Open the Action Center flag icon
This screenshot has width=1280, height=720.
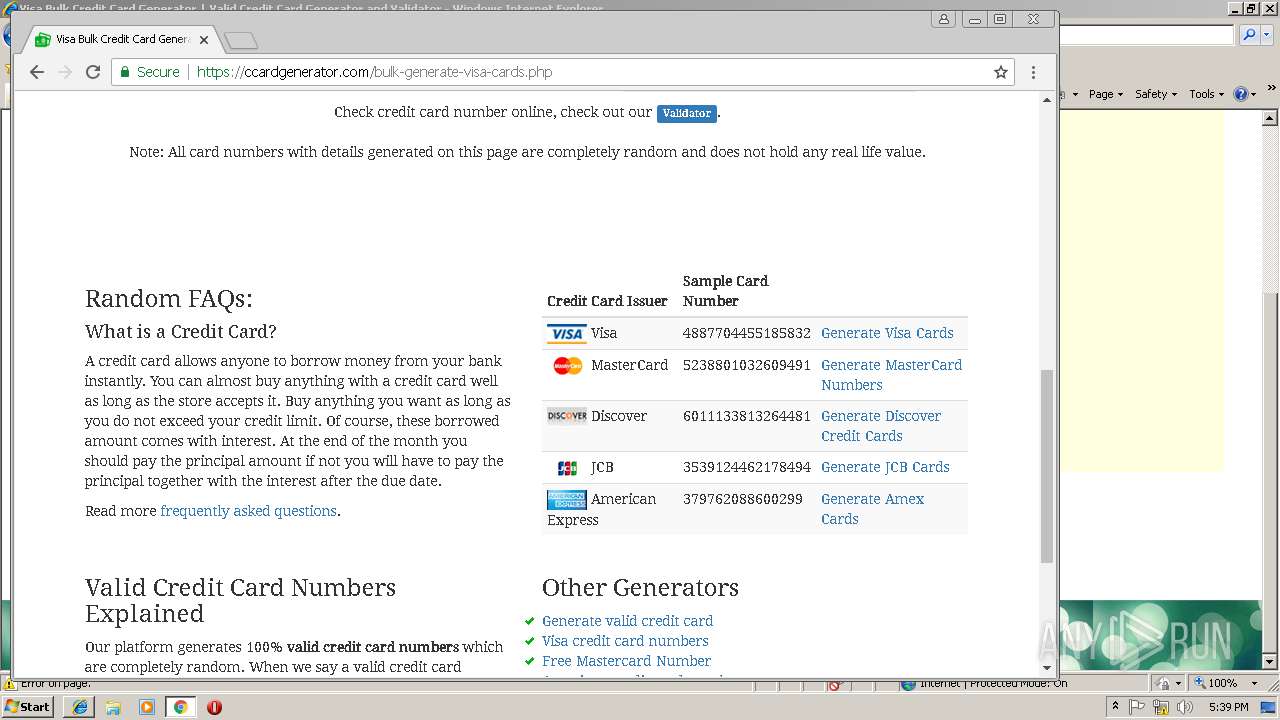coord(1138,707)
